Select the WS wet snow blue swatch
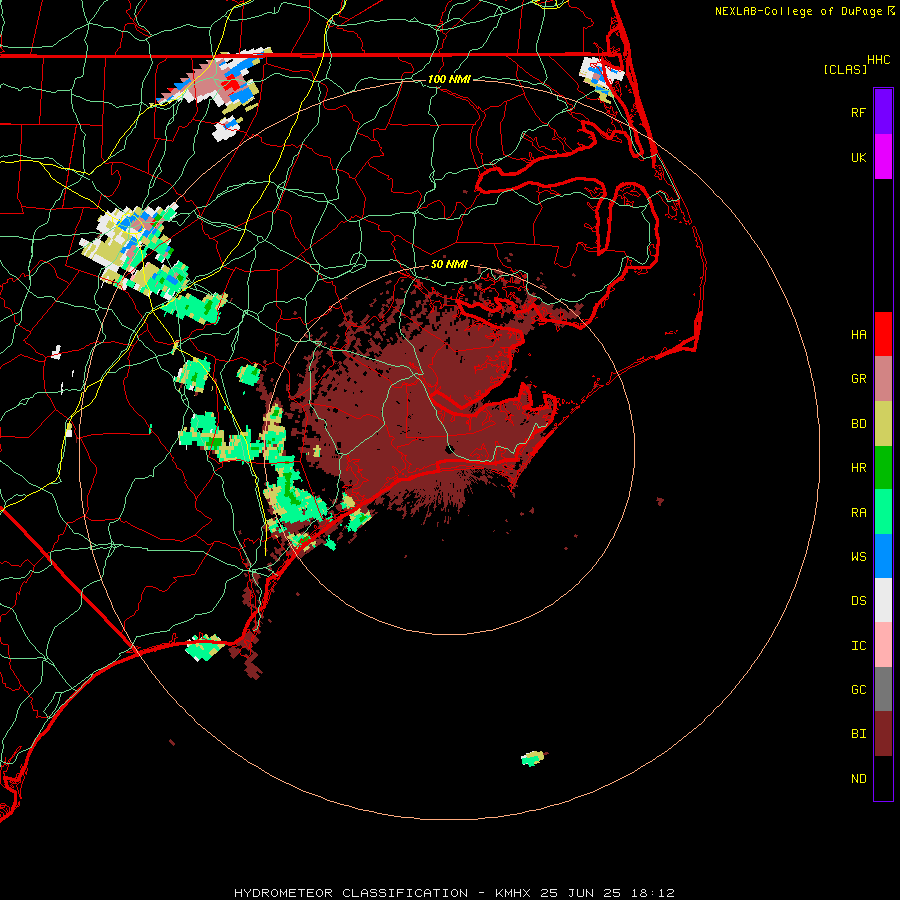This screenshot has width=900, height=900. pyautogui.click(x=883, y=556)
